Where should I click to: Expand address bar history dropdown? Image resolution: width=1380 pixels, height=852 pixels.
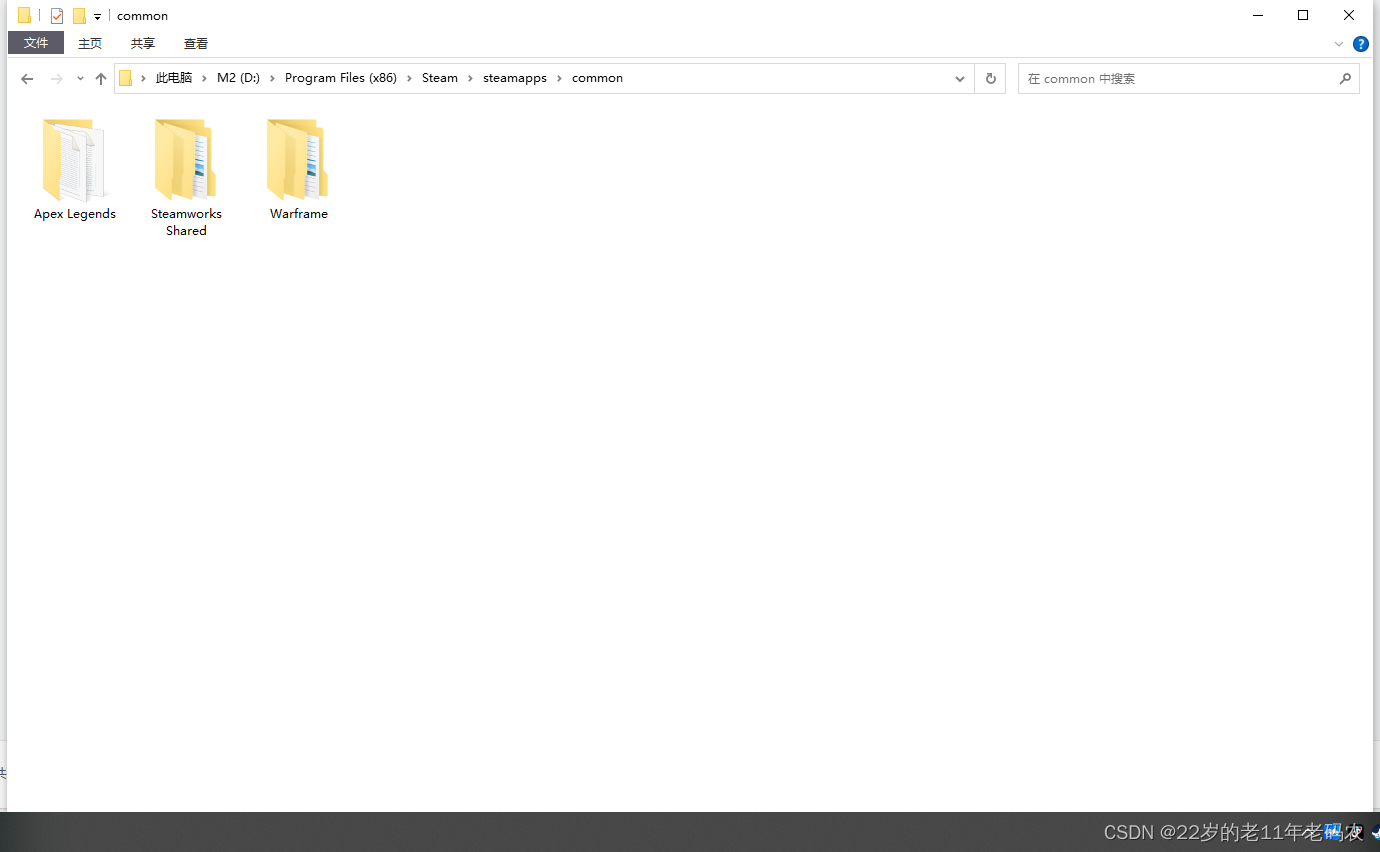[960, 78]
